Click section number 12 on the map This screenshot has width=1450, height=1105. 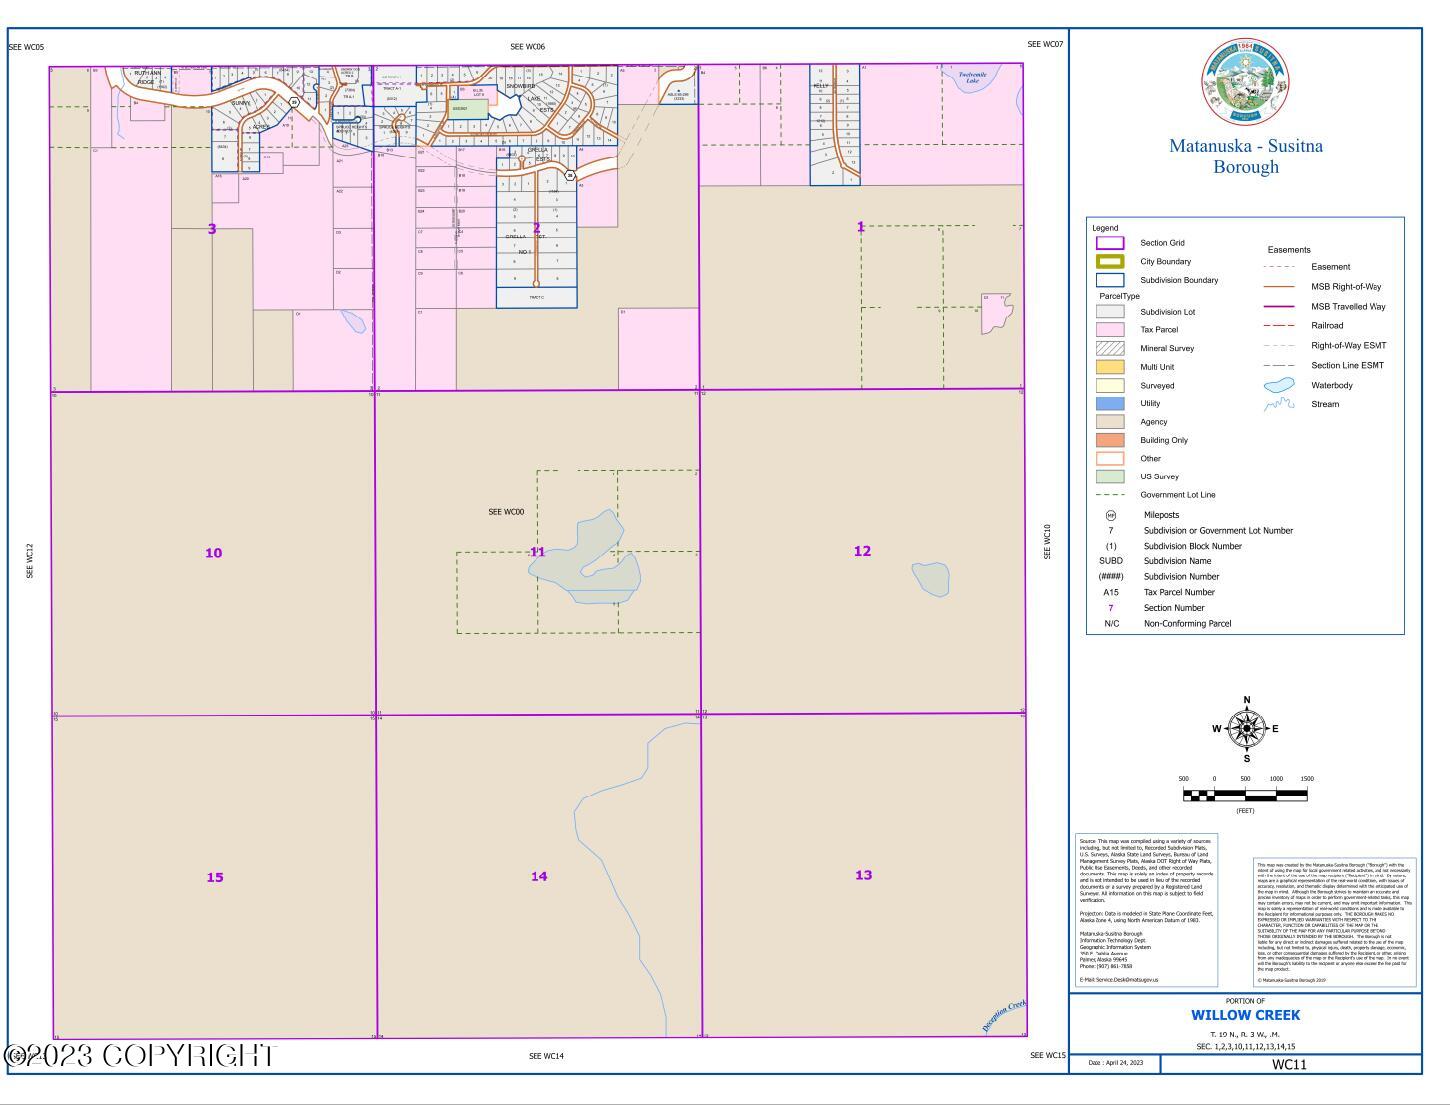tap(862, 551)
